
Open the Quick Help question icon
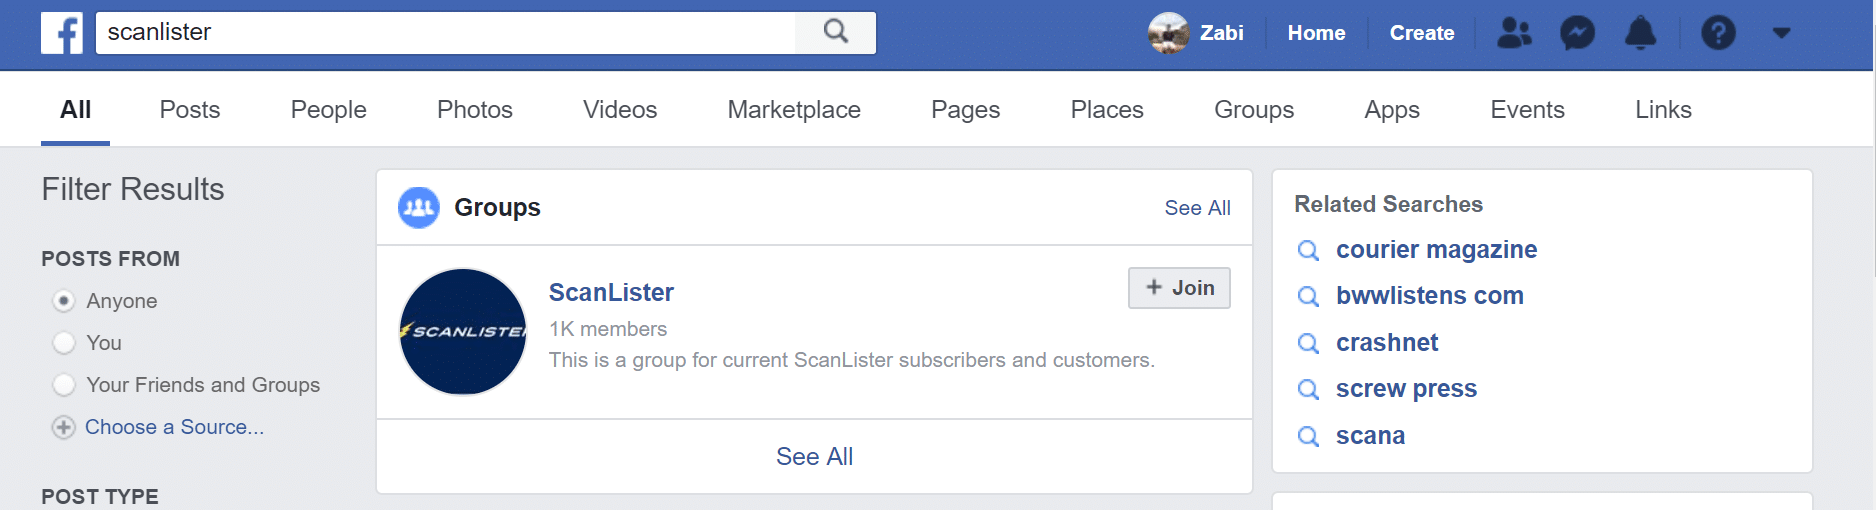click(x=1718, y=33)
